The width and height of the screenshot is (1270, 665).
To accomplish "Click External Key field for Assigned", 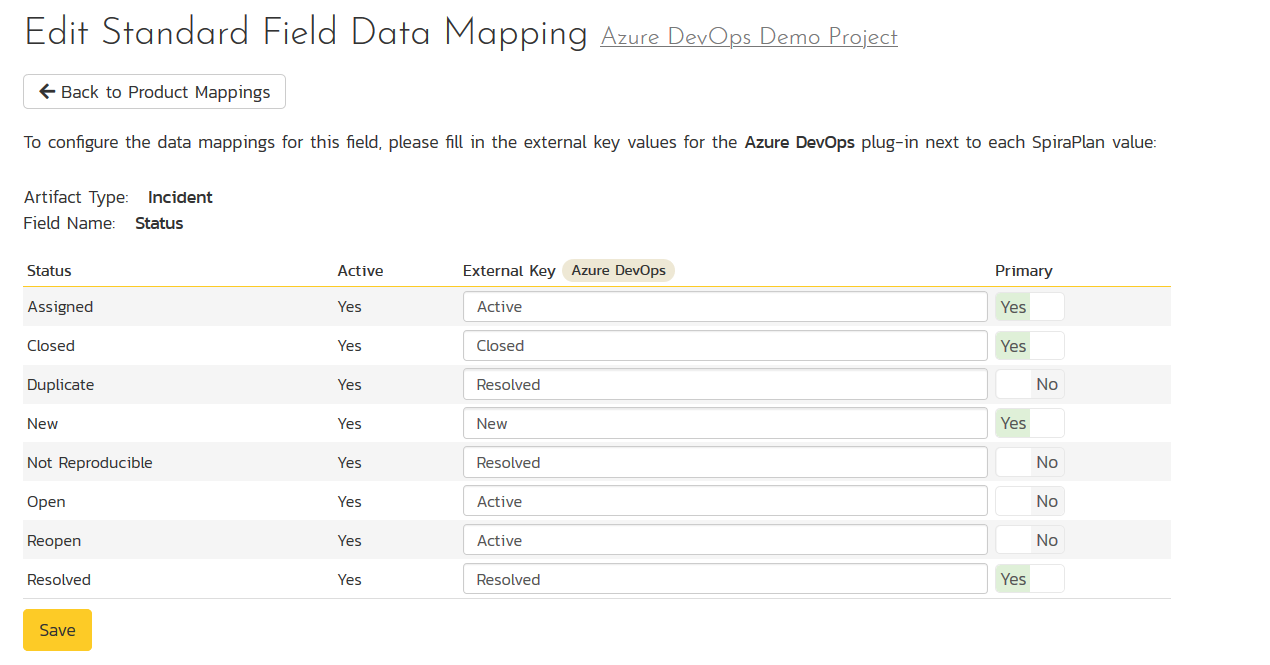I will [724, 307].
